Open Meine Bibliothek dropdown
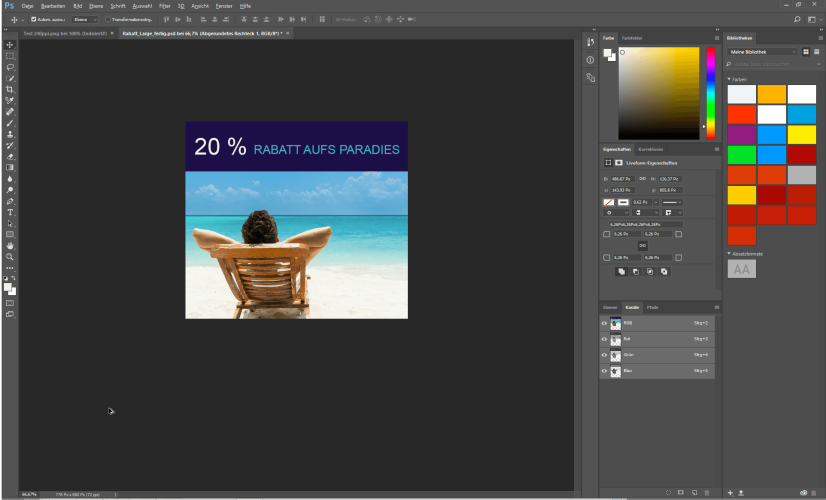 (762, 52)
